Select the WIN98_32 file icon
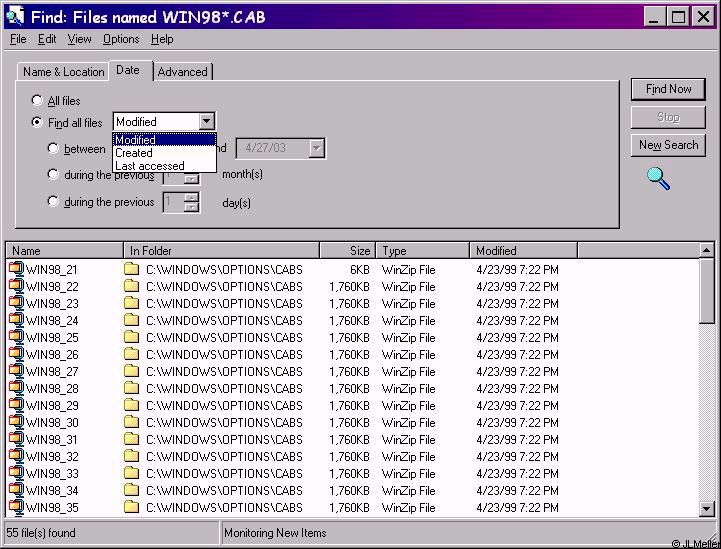 click(x=16, y=456)
